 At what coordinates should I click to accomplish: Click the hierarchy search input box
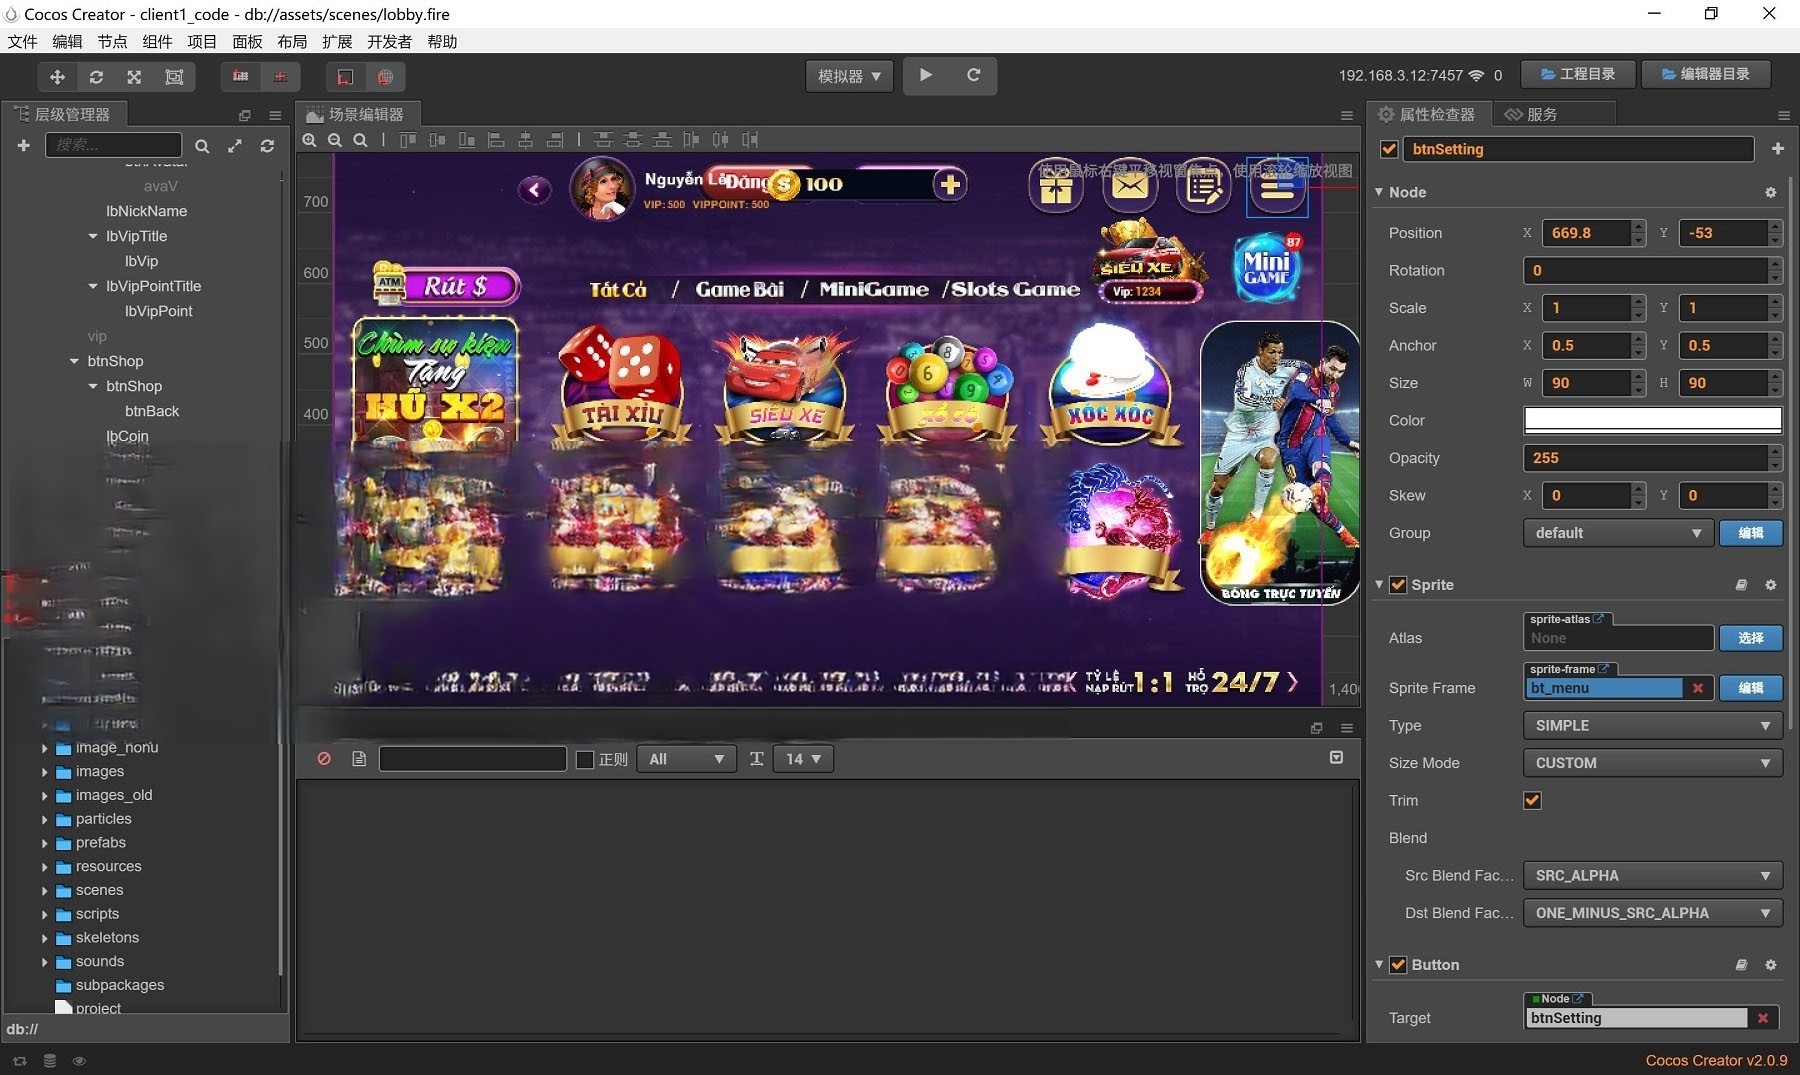tap(113, 145)
